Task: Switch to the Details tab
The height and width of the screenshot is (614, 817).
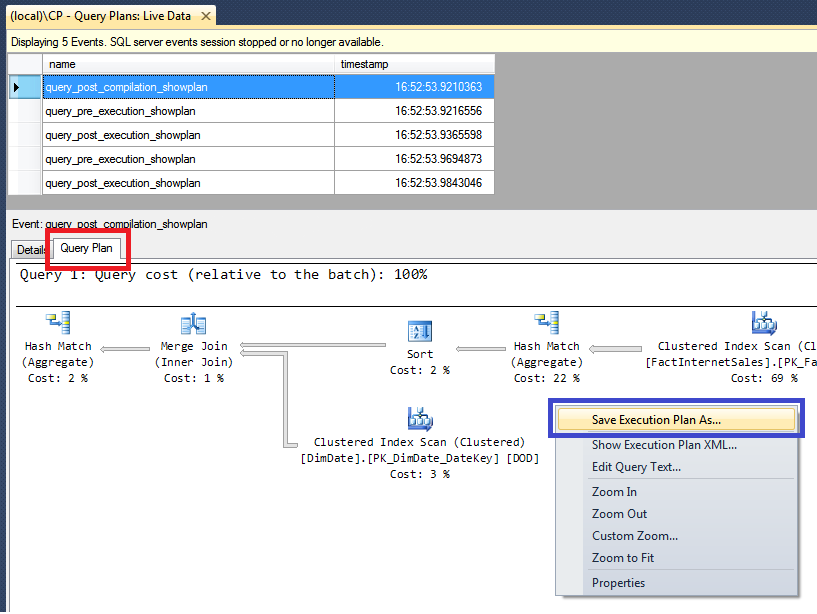Action: (31, 250)
